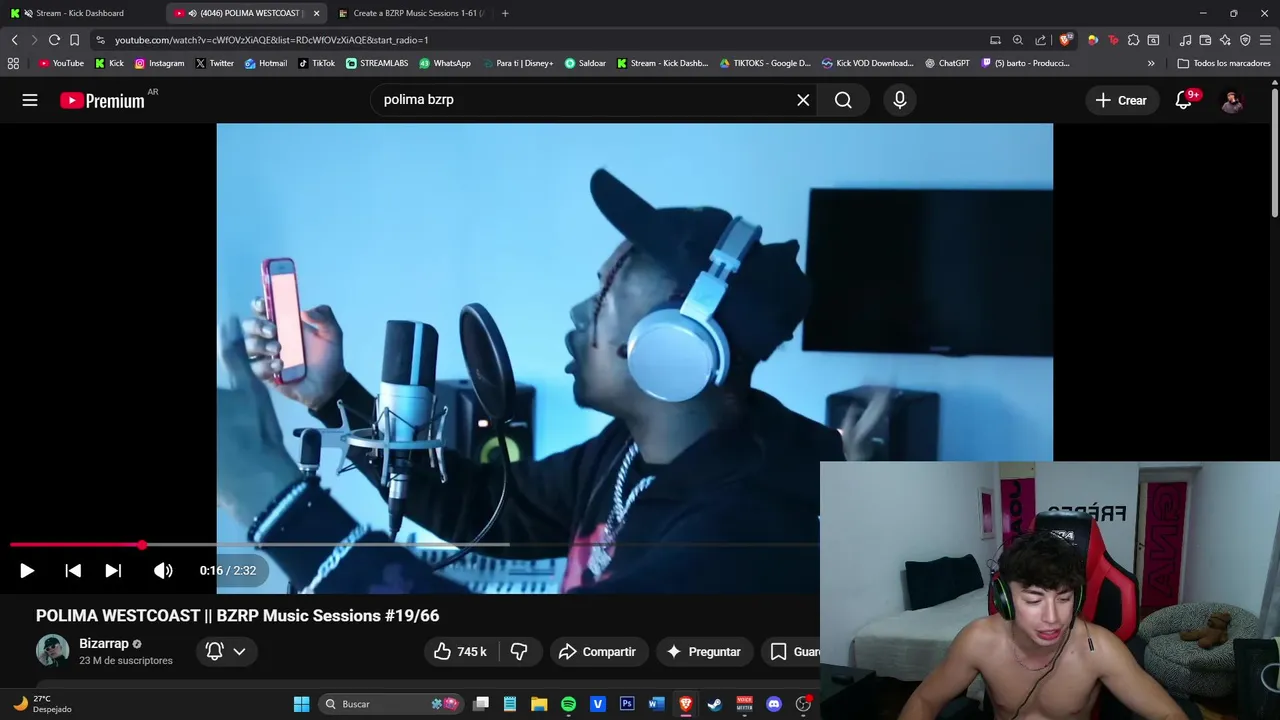
Task: Dislike the video
Action: pos(519,652)
